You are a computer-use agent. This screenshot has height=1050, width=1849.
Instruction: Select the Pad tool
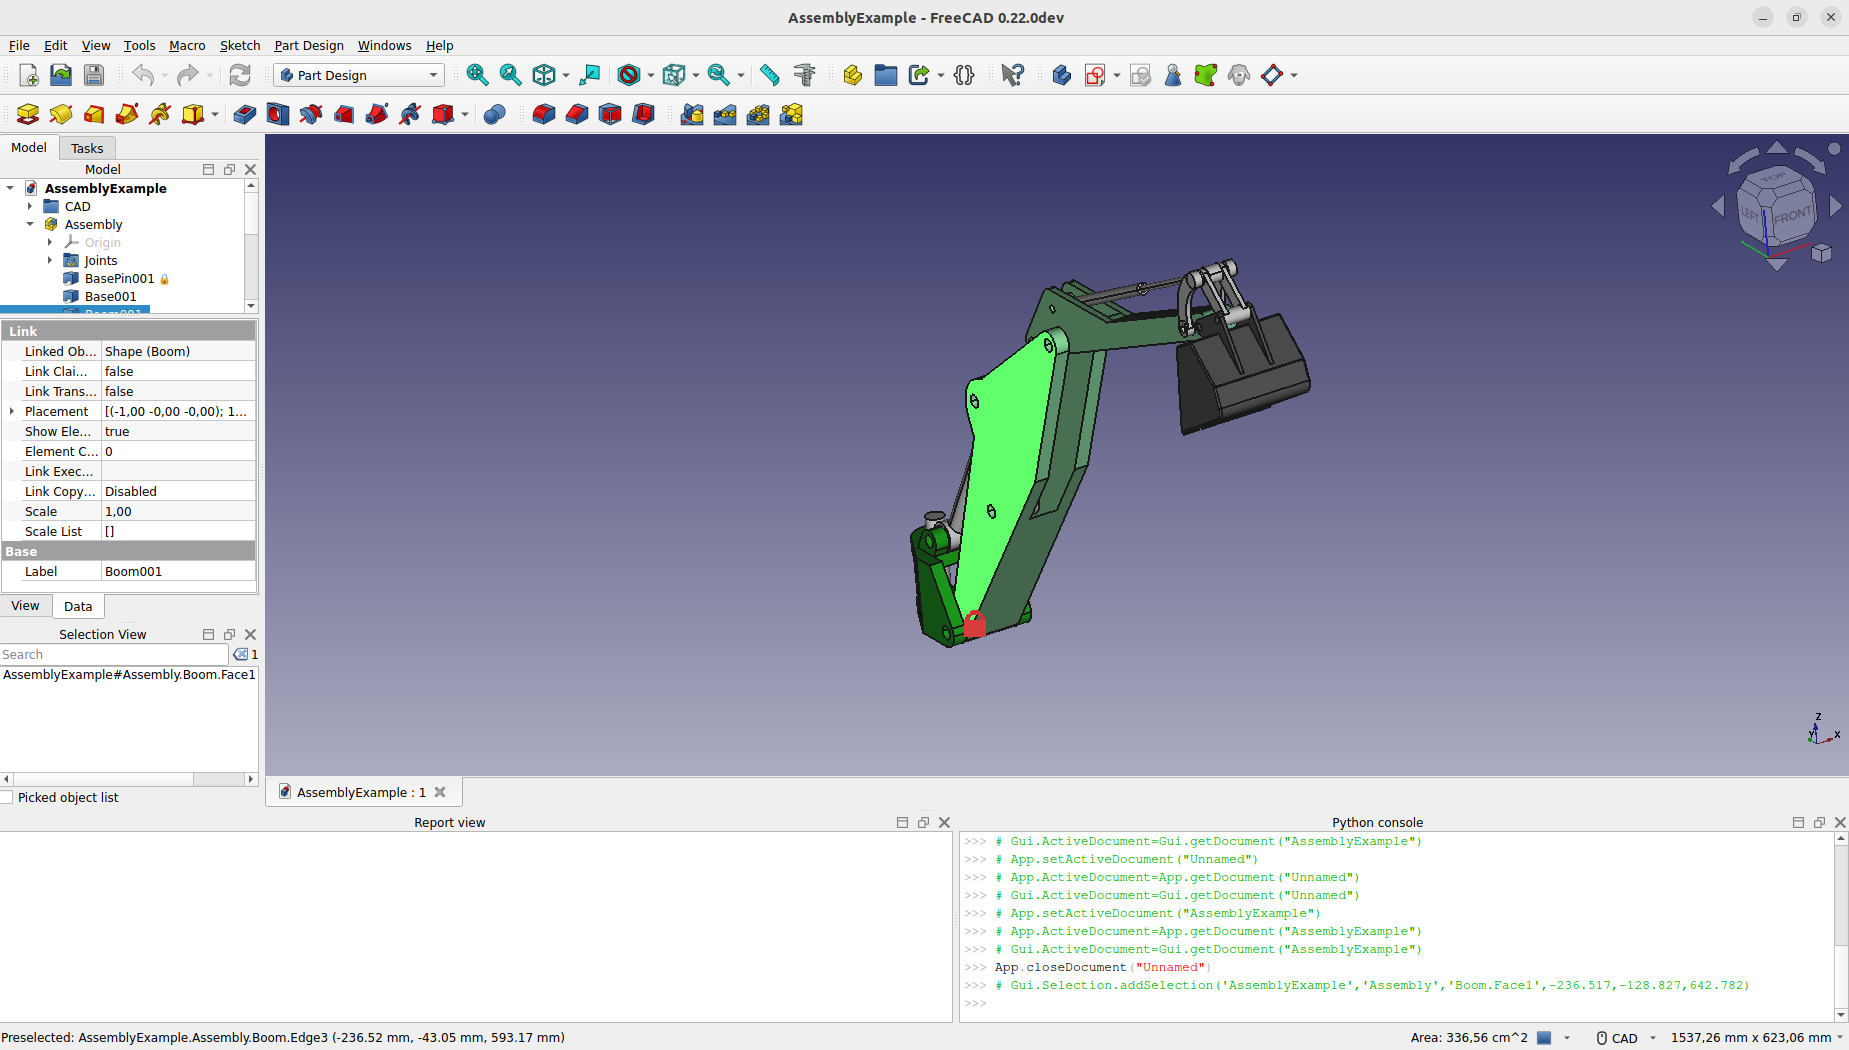pos(28,114)
